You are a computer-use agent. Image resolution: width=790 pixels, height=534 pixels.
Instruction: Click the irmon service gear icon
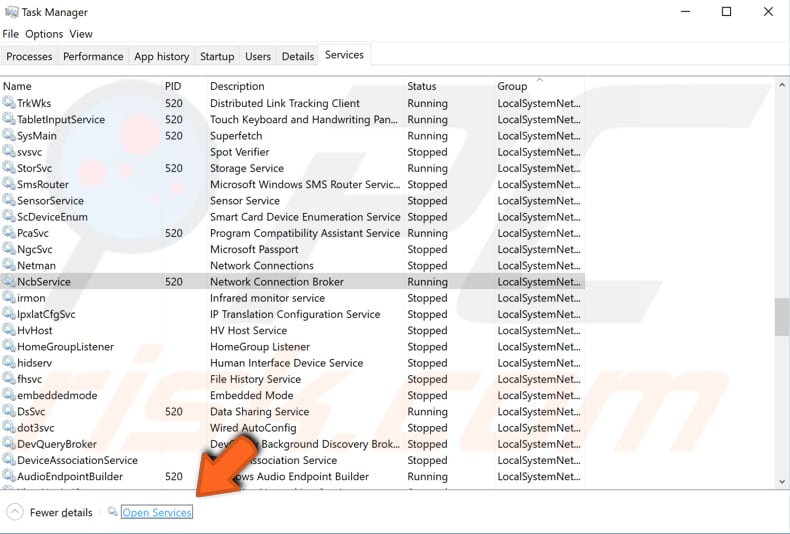(9, 297)
